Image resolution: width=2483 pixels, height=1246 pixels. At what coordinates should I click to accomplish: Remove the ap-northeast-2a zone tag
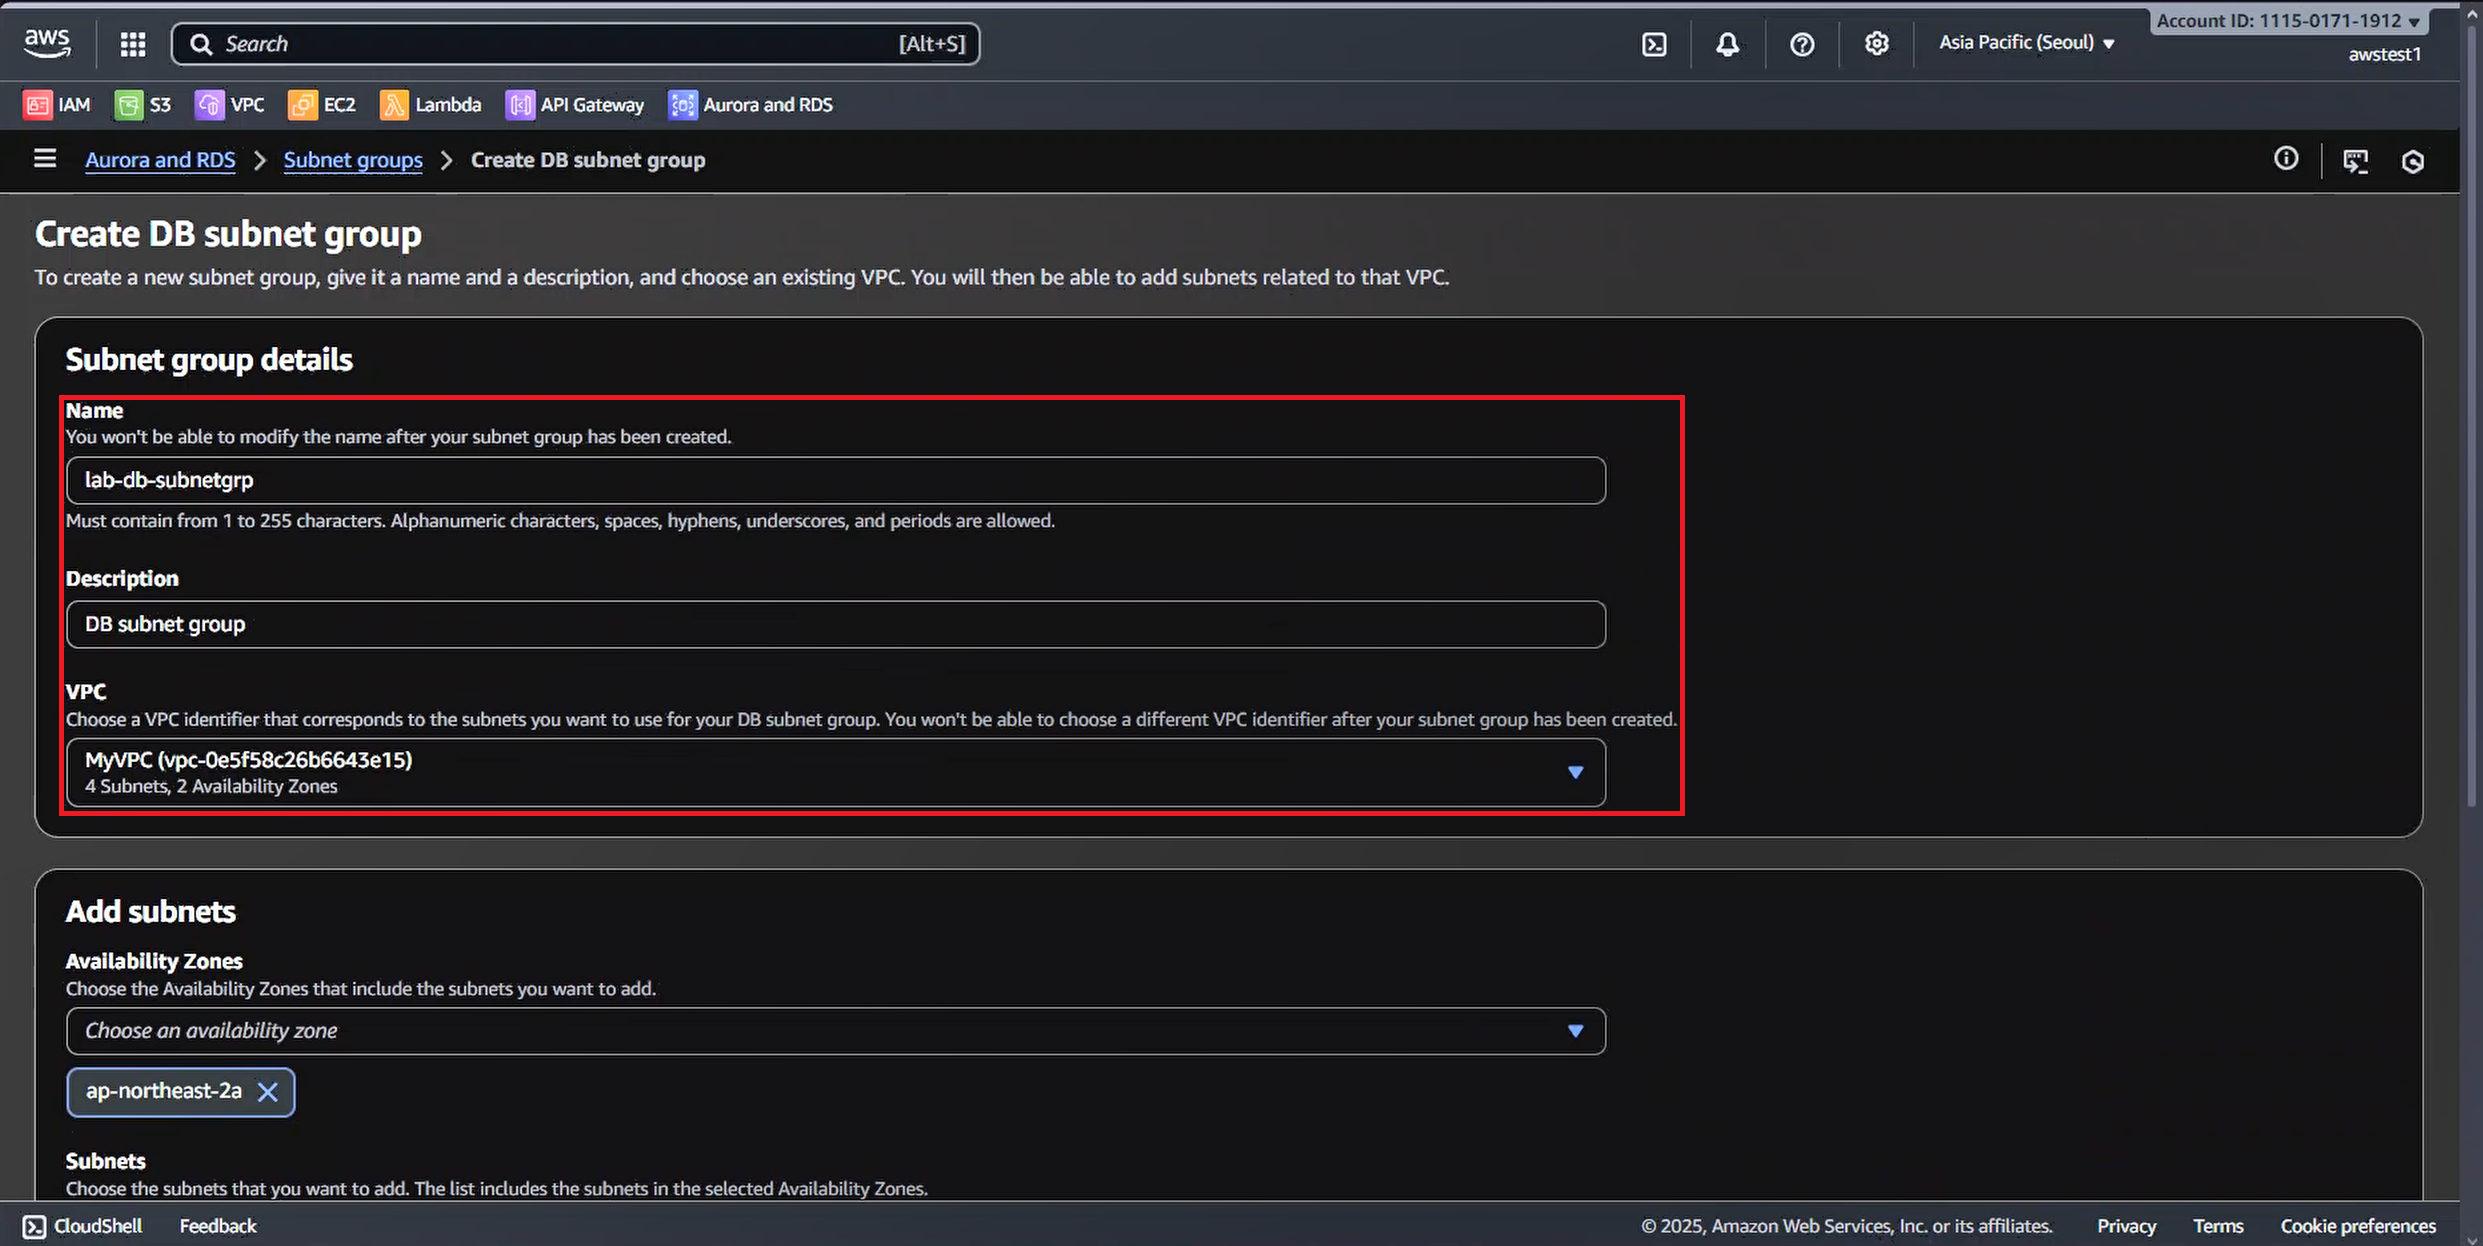(x=268, y=1092)
